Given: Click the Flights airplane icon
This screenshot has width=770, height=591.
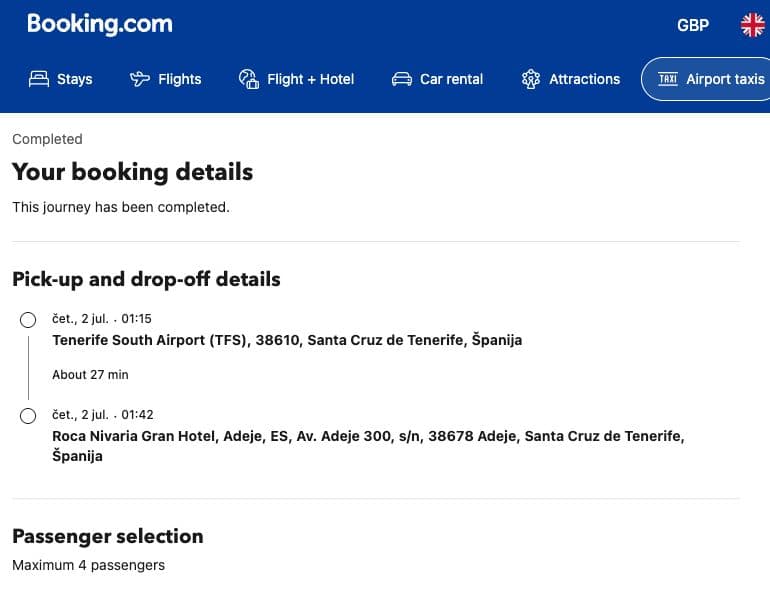Looking at the screenshot, I should point(140,79).
